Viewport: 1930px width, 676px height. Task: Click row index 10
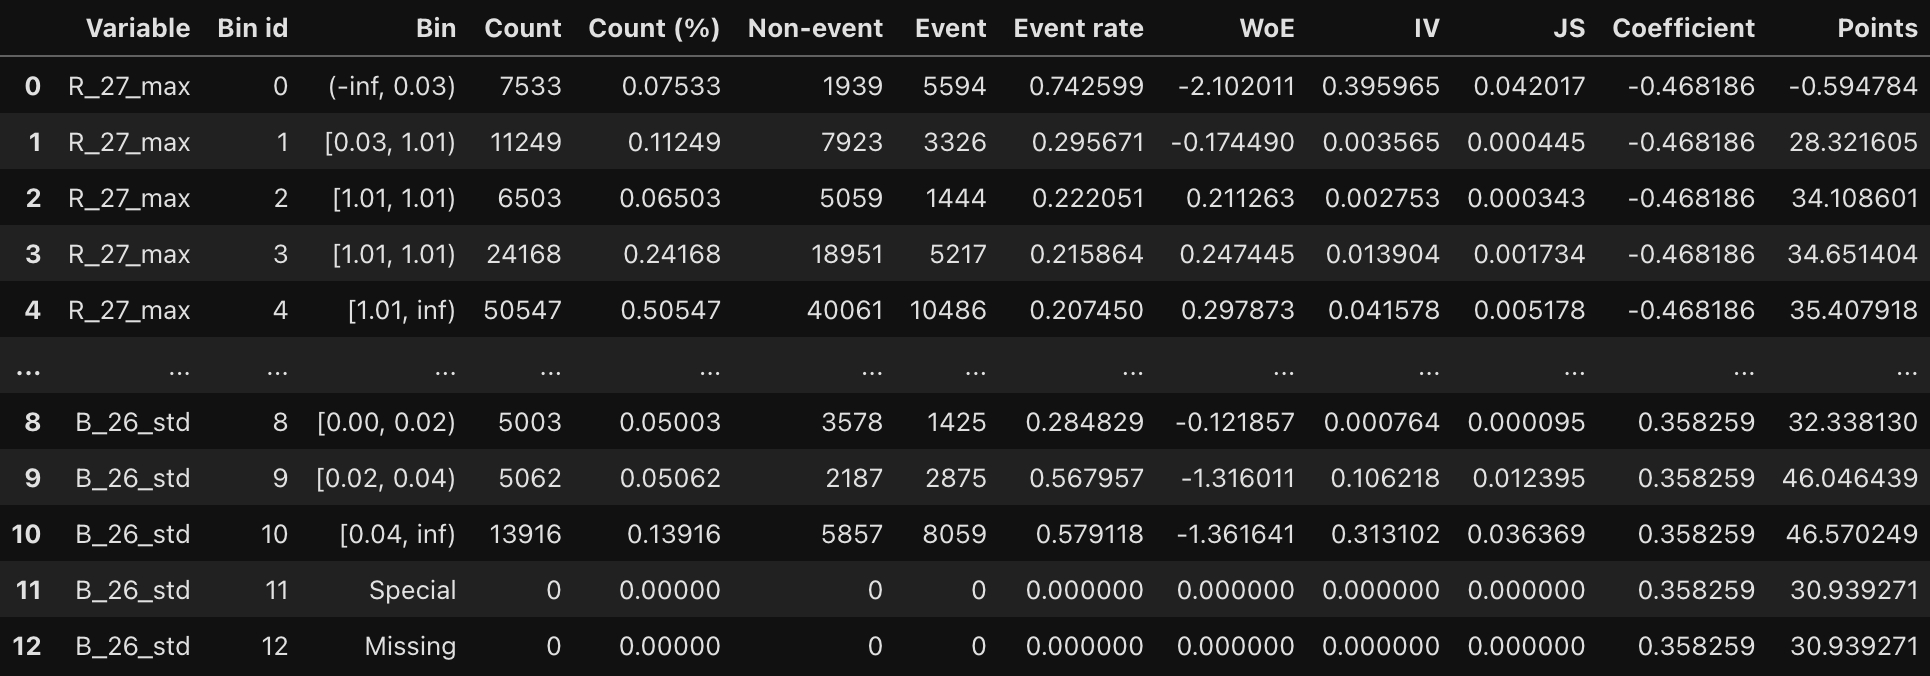(x=26, y=534)
